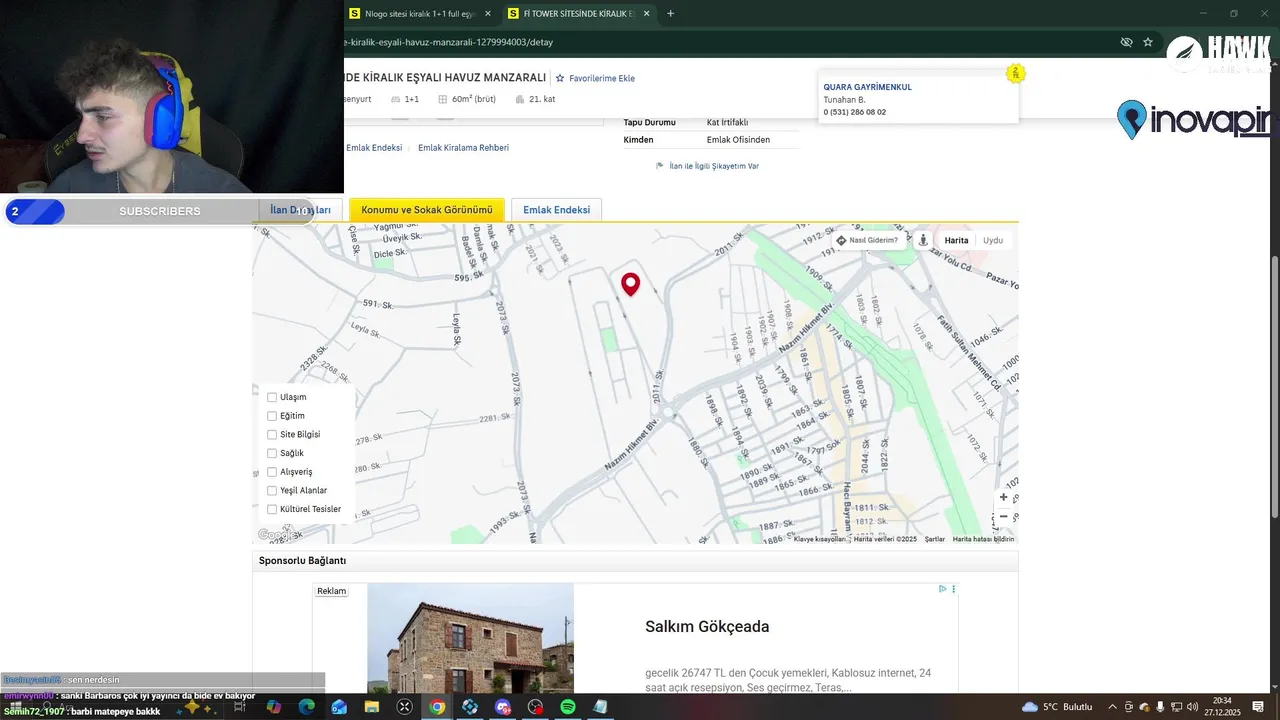The image size is (1280, 720).
Task: Click Emlak Kiralama Rehberi link
Action: 463,148
